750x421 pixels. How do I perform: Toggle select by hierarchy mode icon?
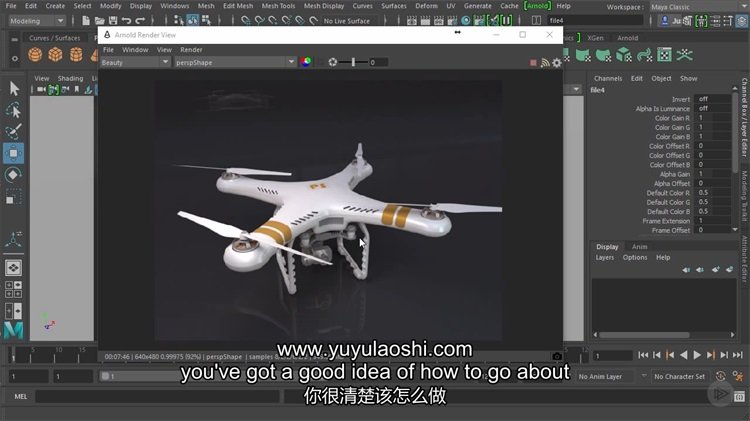[x=179, y=21]
